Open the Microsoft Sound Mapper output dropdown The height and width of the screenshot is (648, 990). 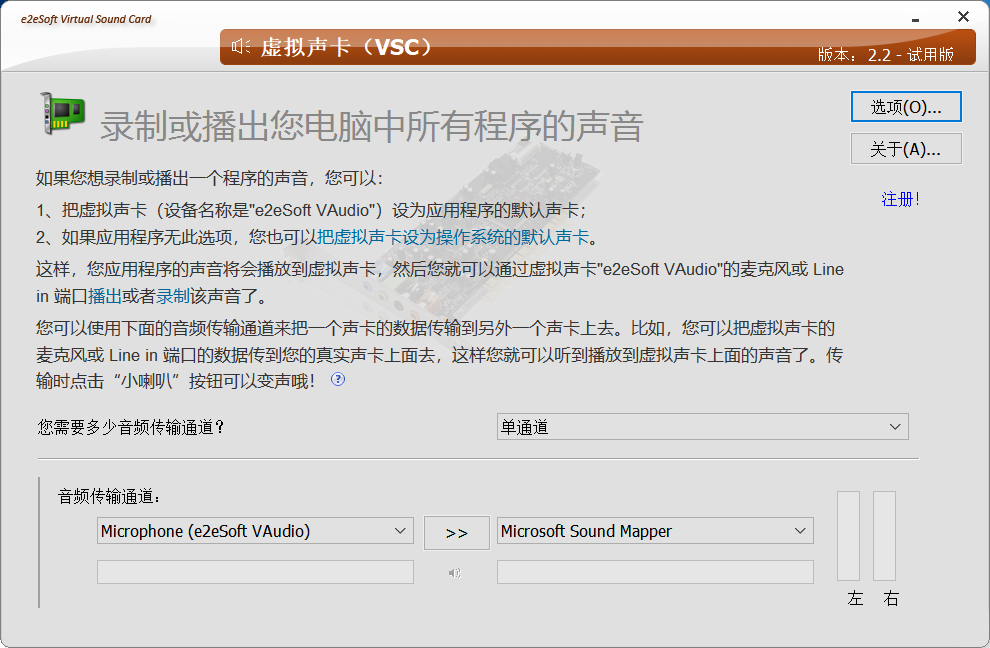(x=655, y=531)
